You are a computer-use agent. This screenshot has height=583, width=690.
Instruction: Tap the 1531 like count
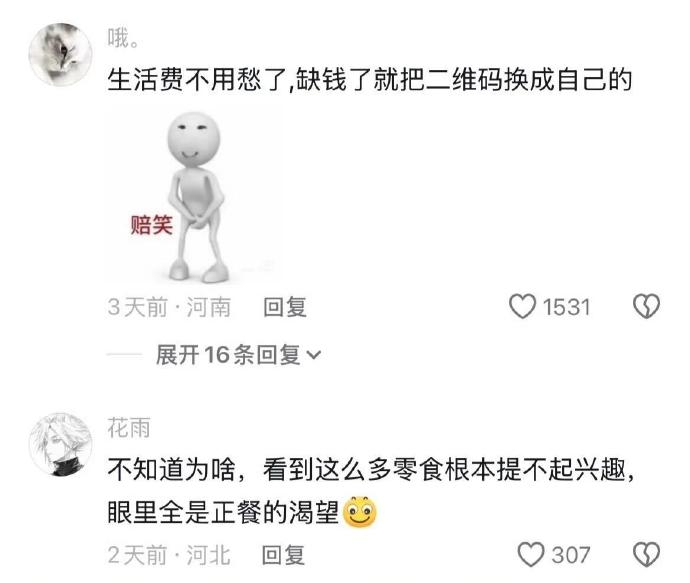[x=566, y=307]
